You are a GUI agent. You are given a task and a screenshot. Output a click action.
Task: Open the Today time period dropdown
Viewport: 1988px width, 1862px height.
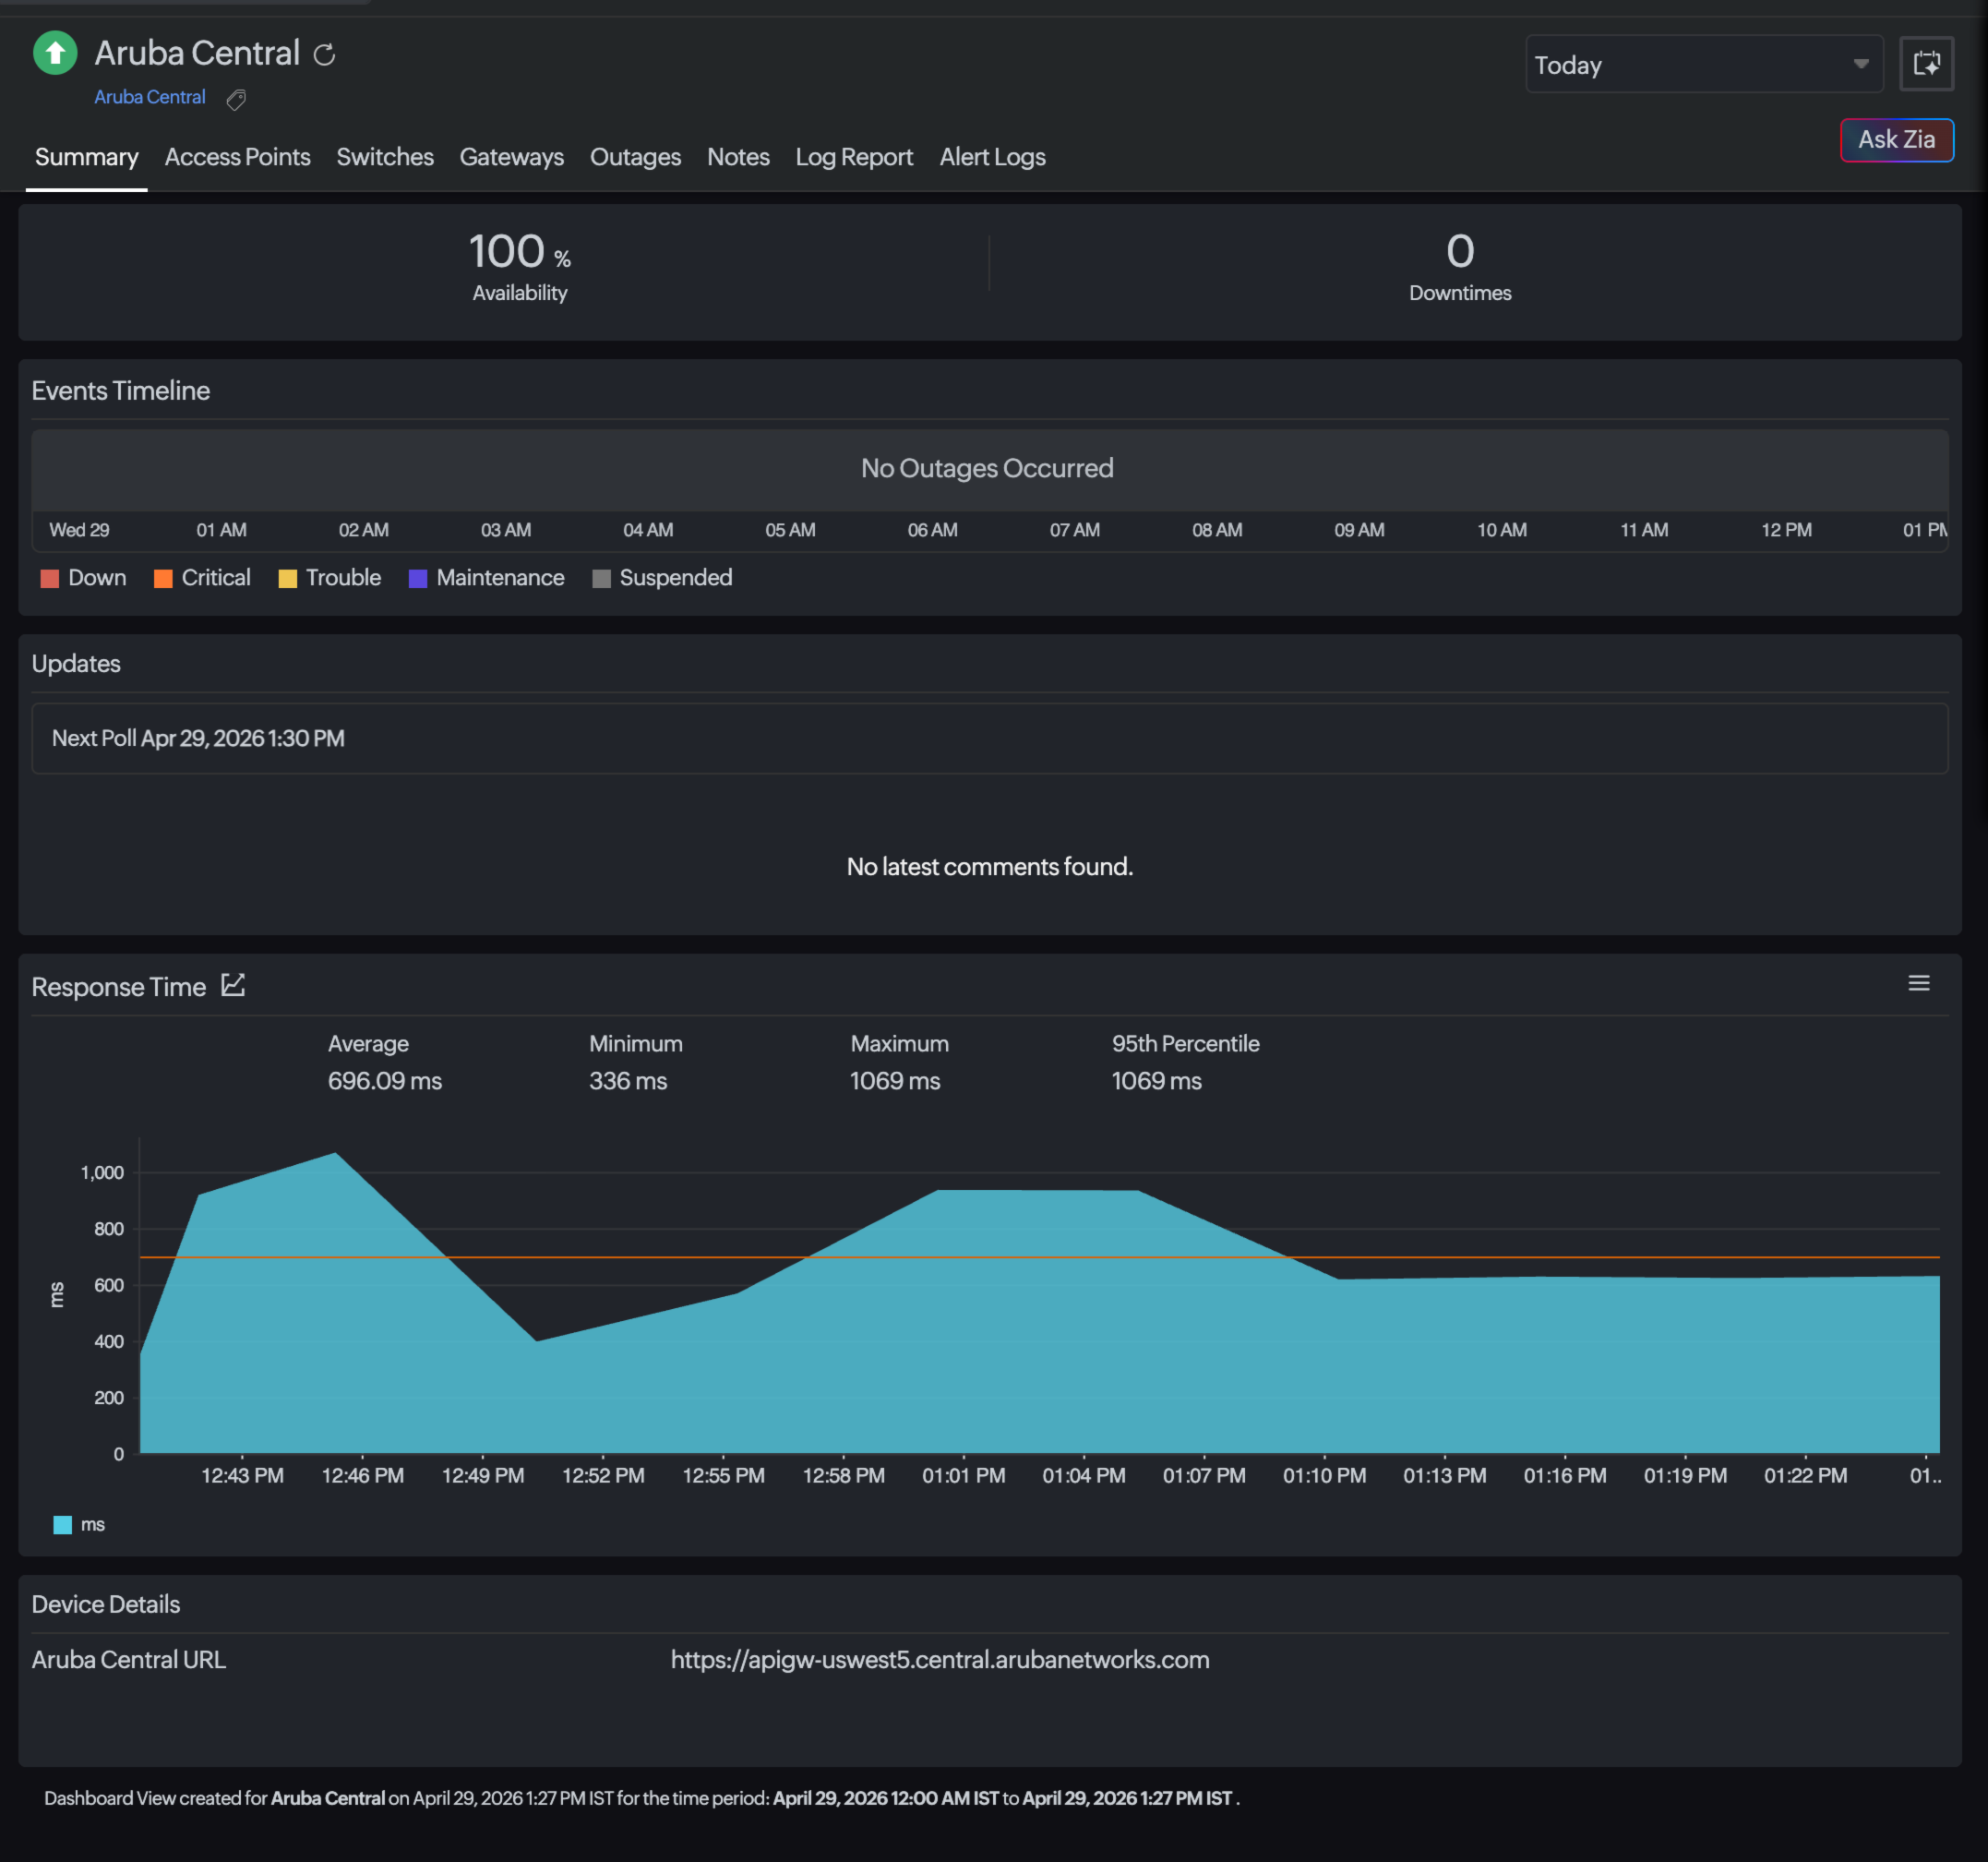click(x=1703, y=64)
